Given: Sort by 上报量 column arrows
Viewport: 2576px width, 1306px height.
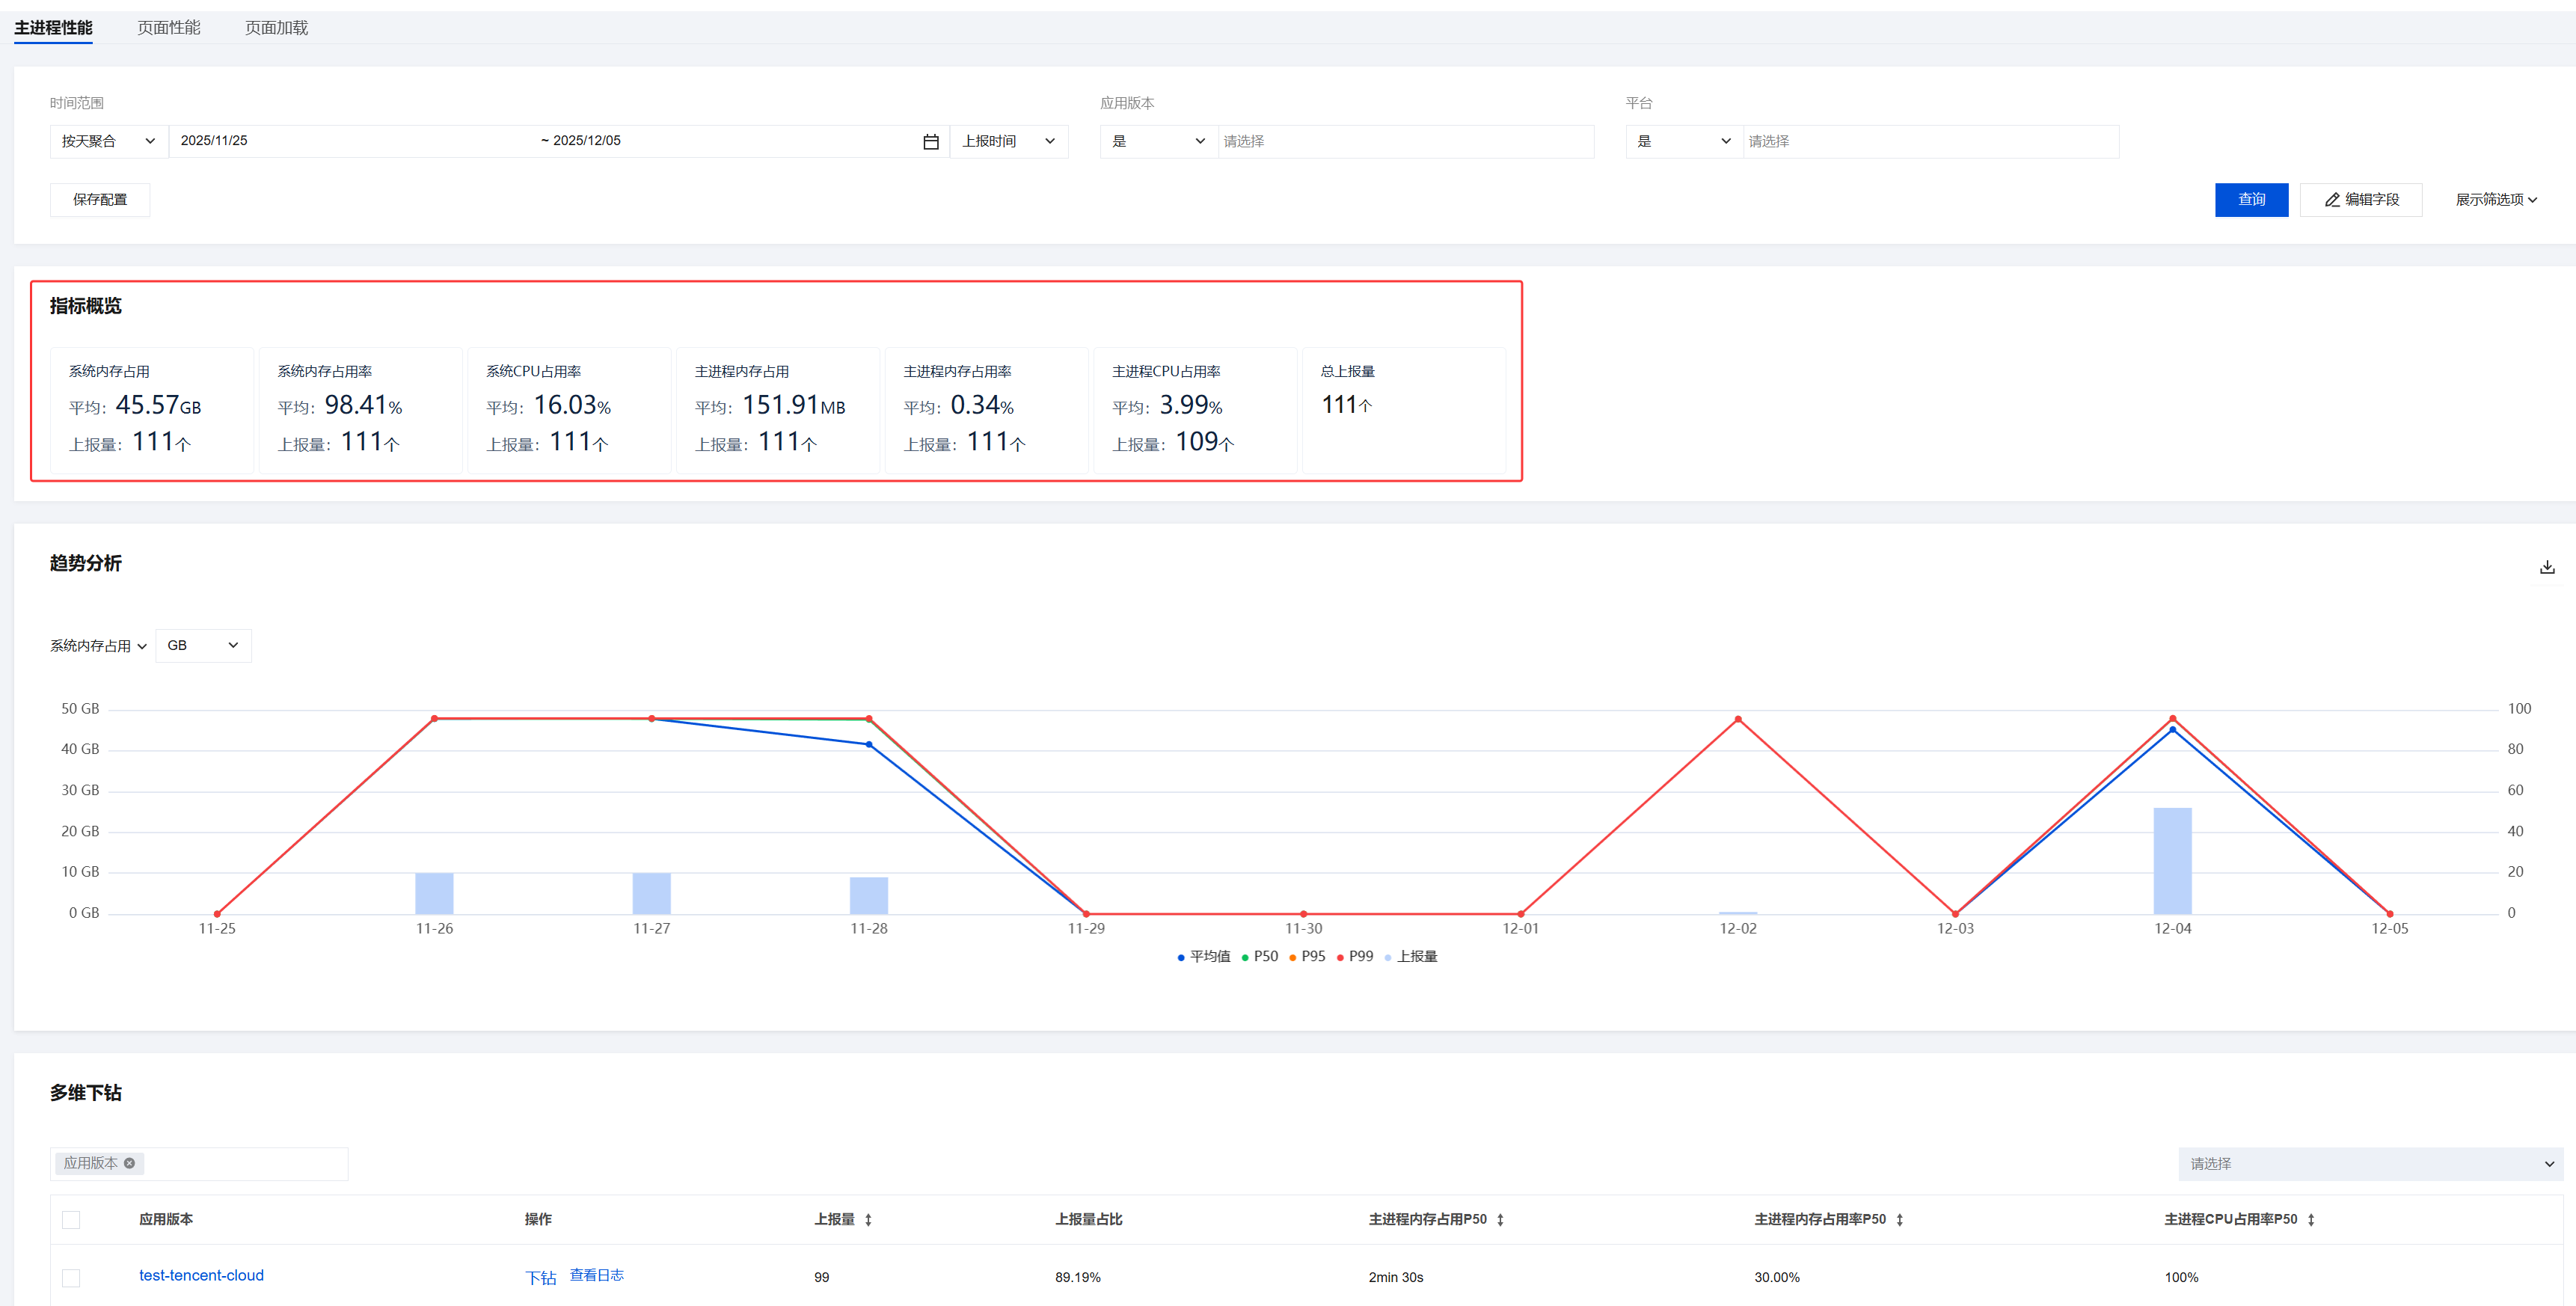Looking at the screenshot, I should (868, 1220).
